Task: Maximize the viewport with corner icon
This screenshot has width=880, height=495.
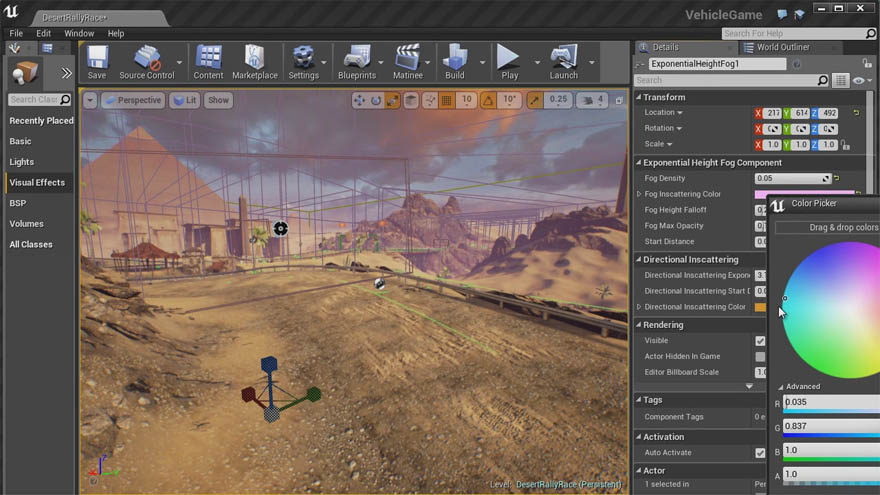Action: pyautogui.click(x=619, y=100)
